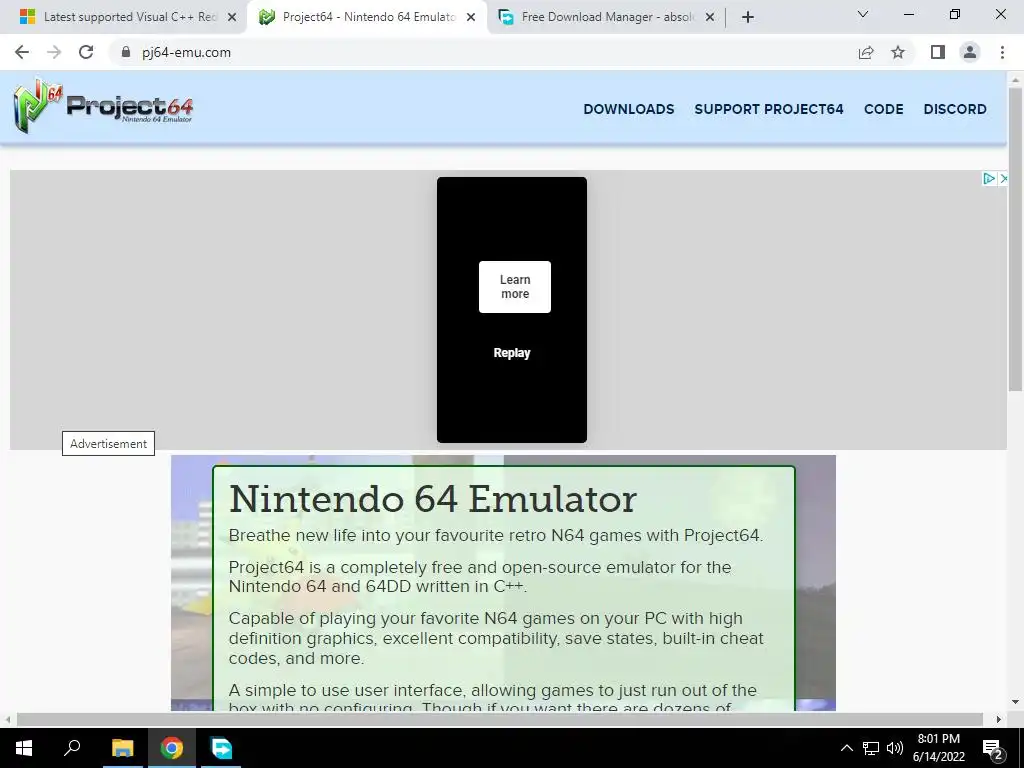Open Free Download Manager from taskbar
The image size is (1024, 768).
pos(221,748)
